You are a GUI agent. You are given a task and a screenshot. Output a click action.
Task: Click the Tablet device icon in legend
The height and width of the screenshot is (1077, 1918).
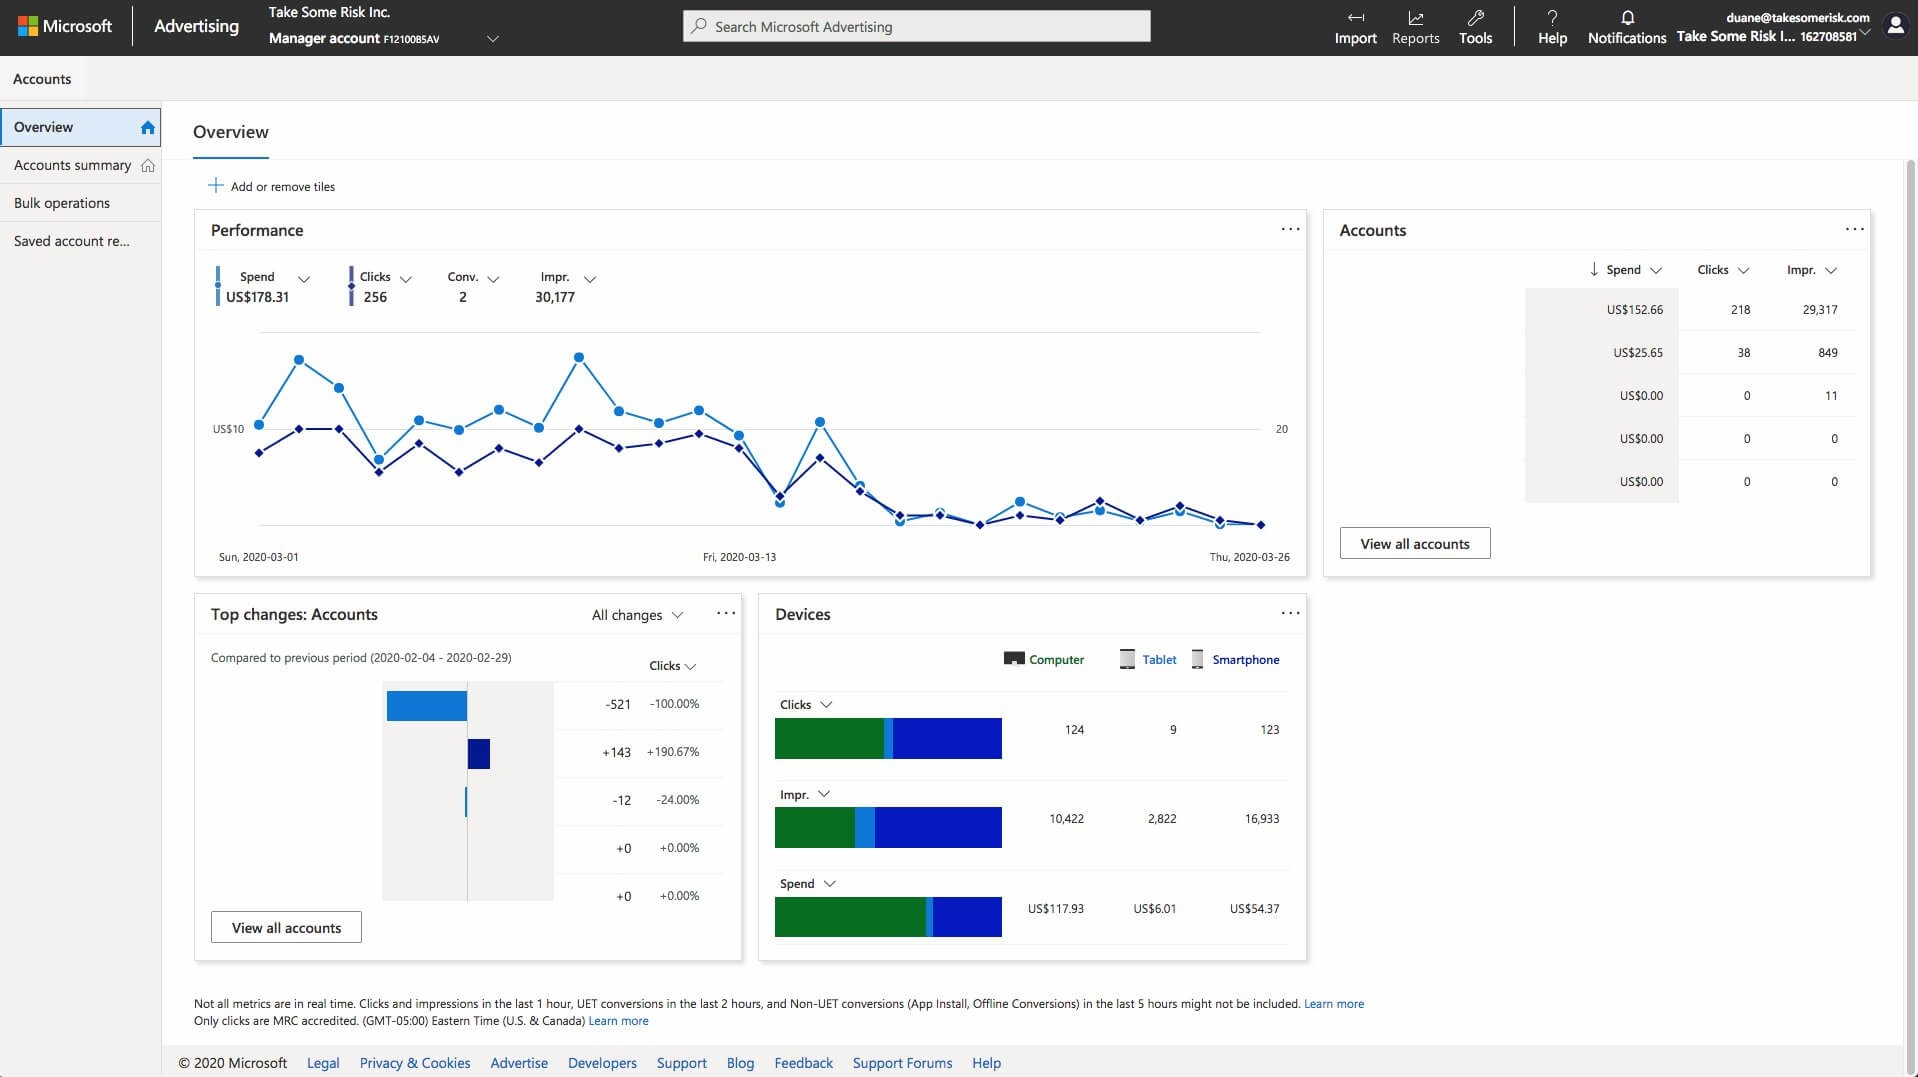(1127, 659)
